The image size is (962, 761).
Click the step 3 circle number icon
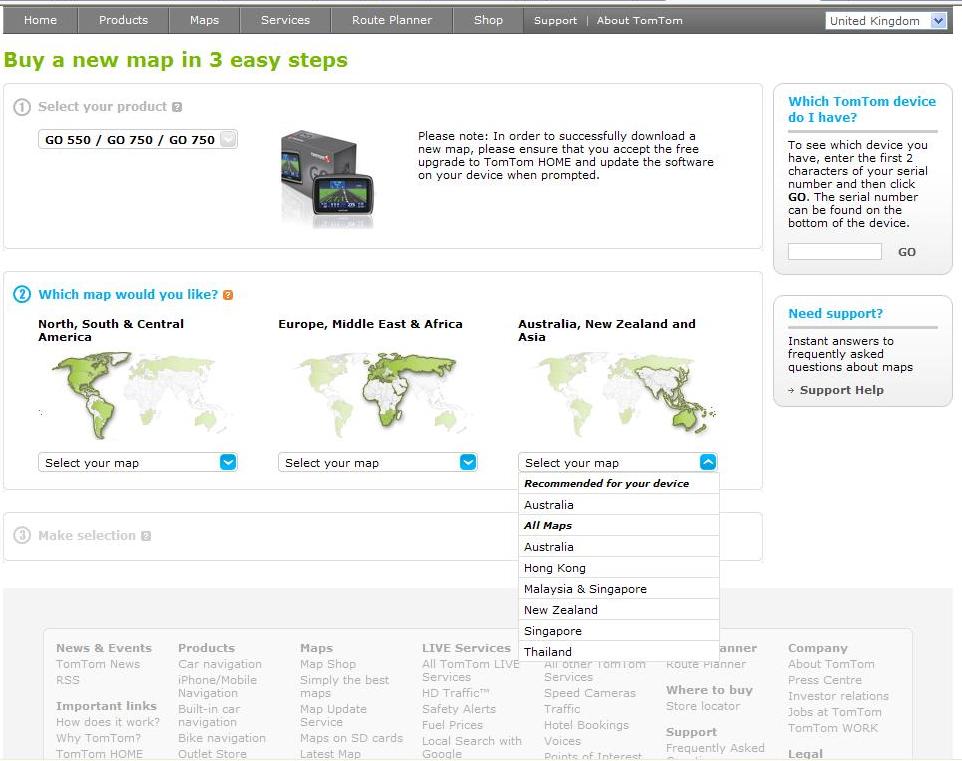click(21, 535)
